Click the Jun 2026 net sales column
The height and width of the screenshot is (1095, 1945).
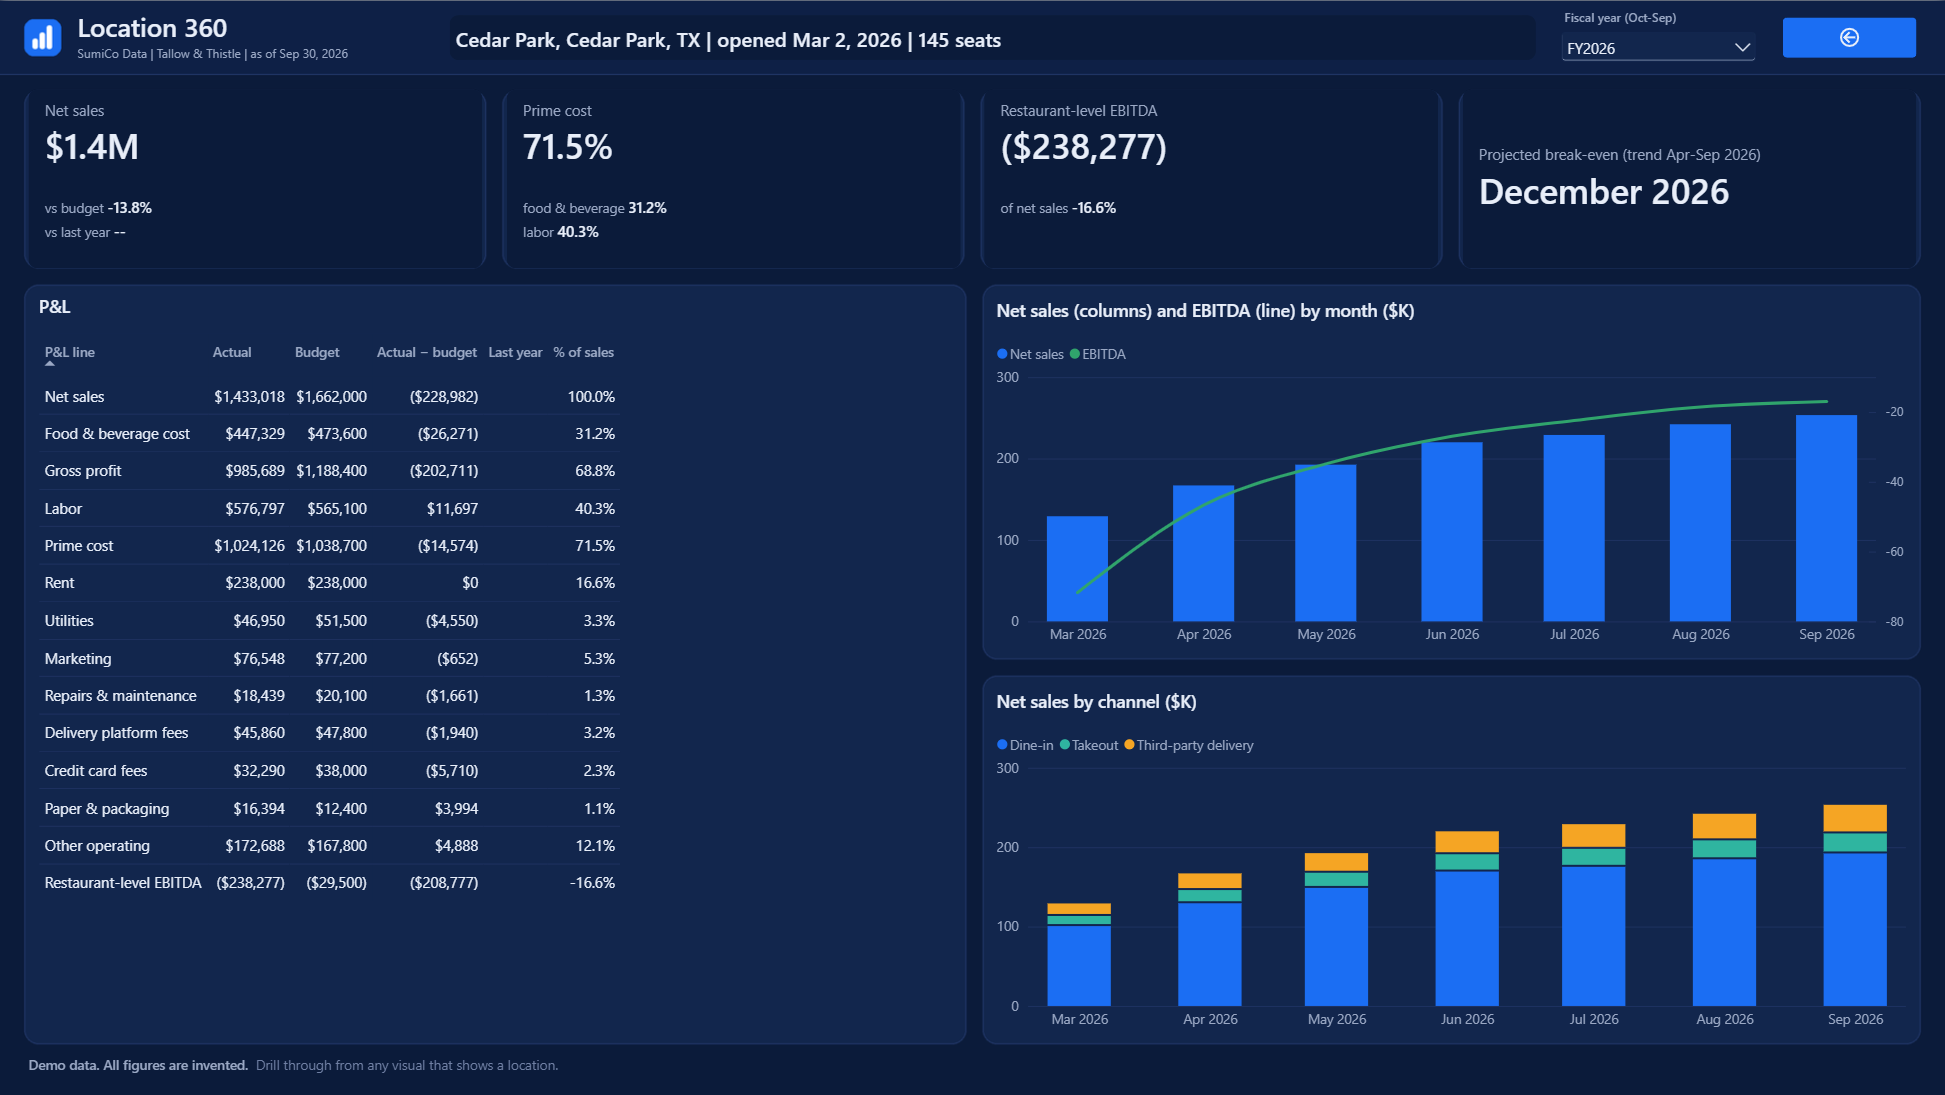[1451, 531]
